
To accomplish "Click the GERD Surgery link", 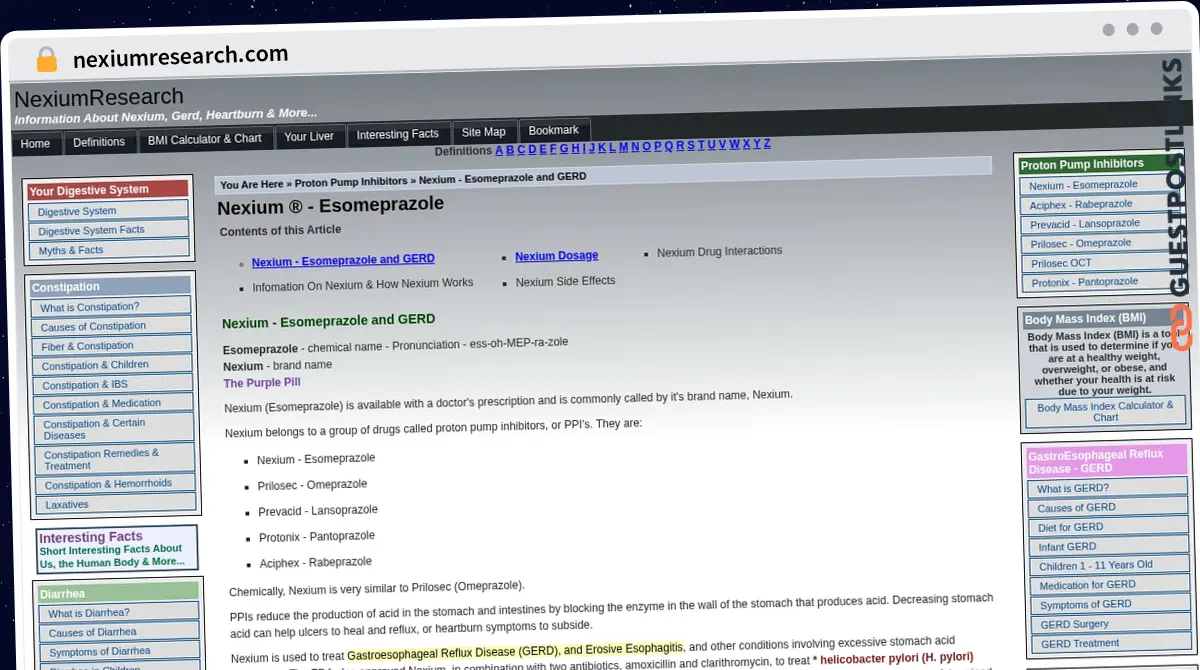I will [x=1073, y=623].
